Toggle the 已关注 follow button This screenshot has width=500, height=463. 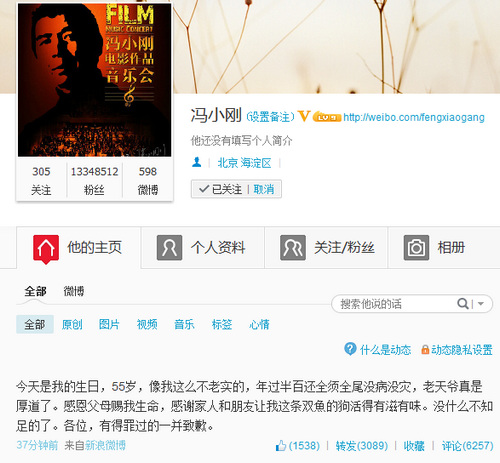point(220,189)
